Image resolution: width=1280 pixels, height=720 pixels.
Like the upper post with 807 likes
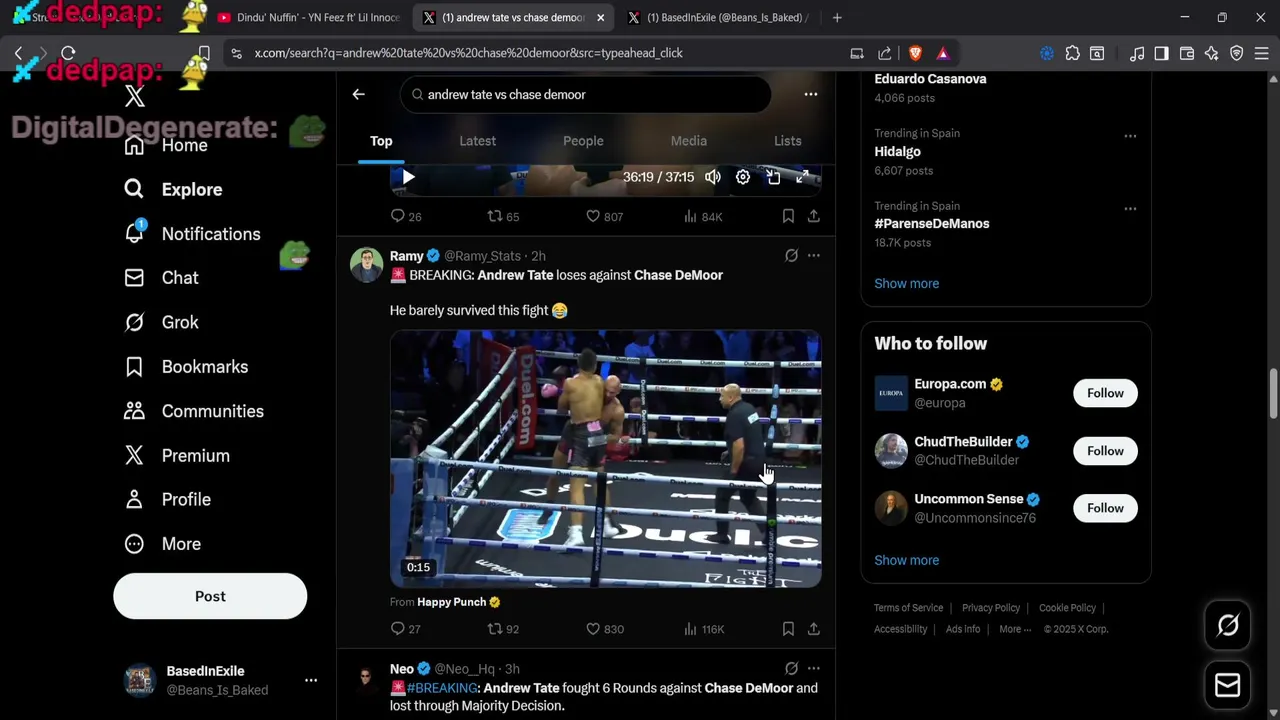click(604, 216)
